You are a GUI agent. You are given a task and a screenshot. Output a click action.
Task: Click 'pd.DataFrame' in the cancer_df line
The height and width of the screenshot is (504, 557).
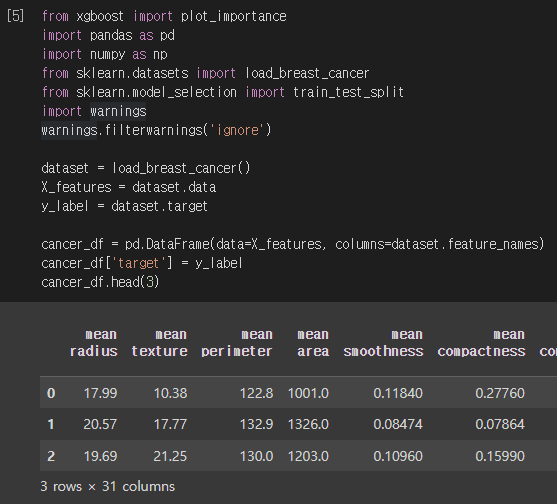pos(167,244)
